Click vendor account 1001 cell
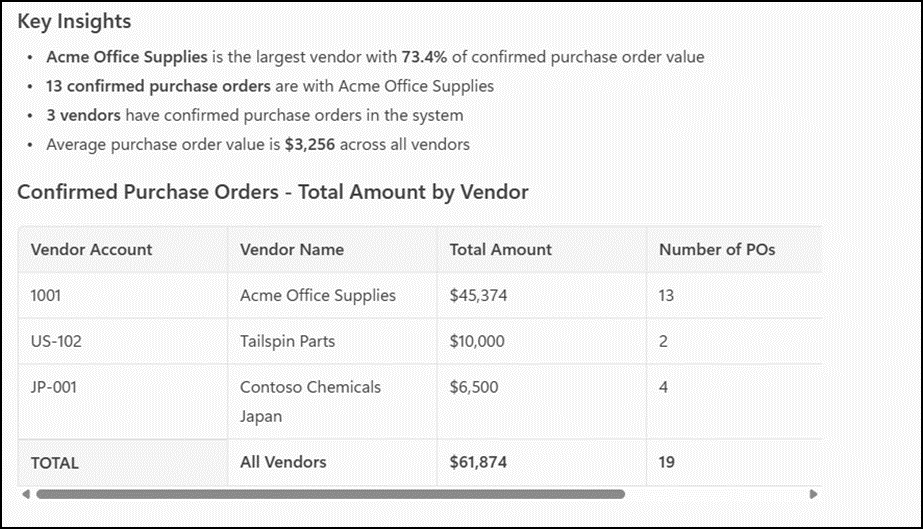 [x=123, y=295]
